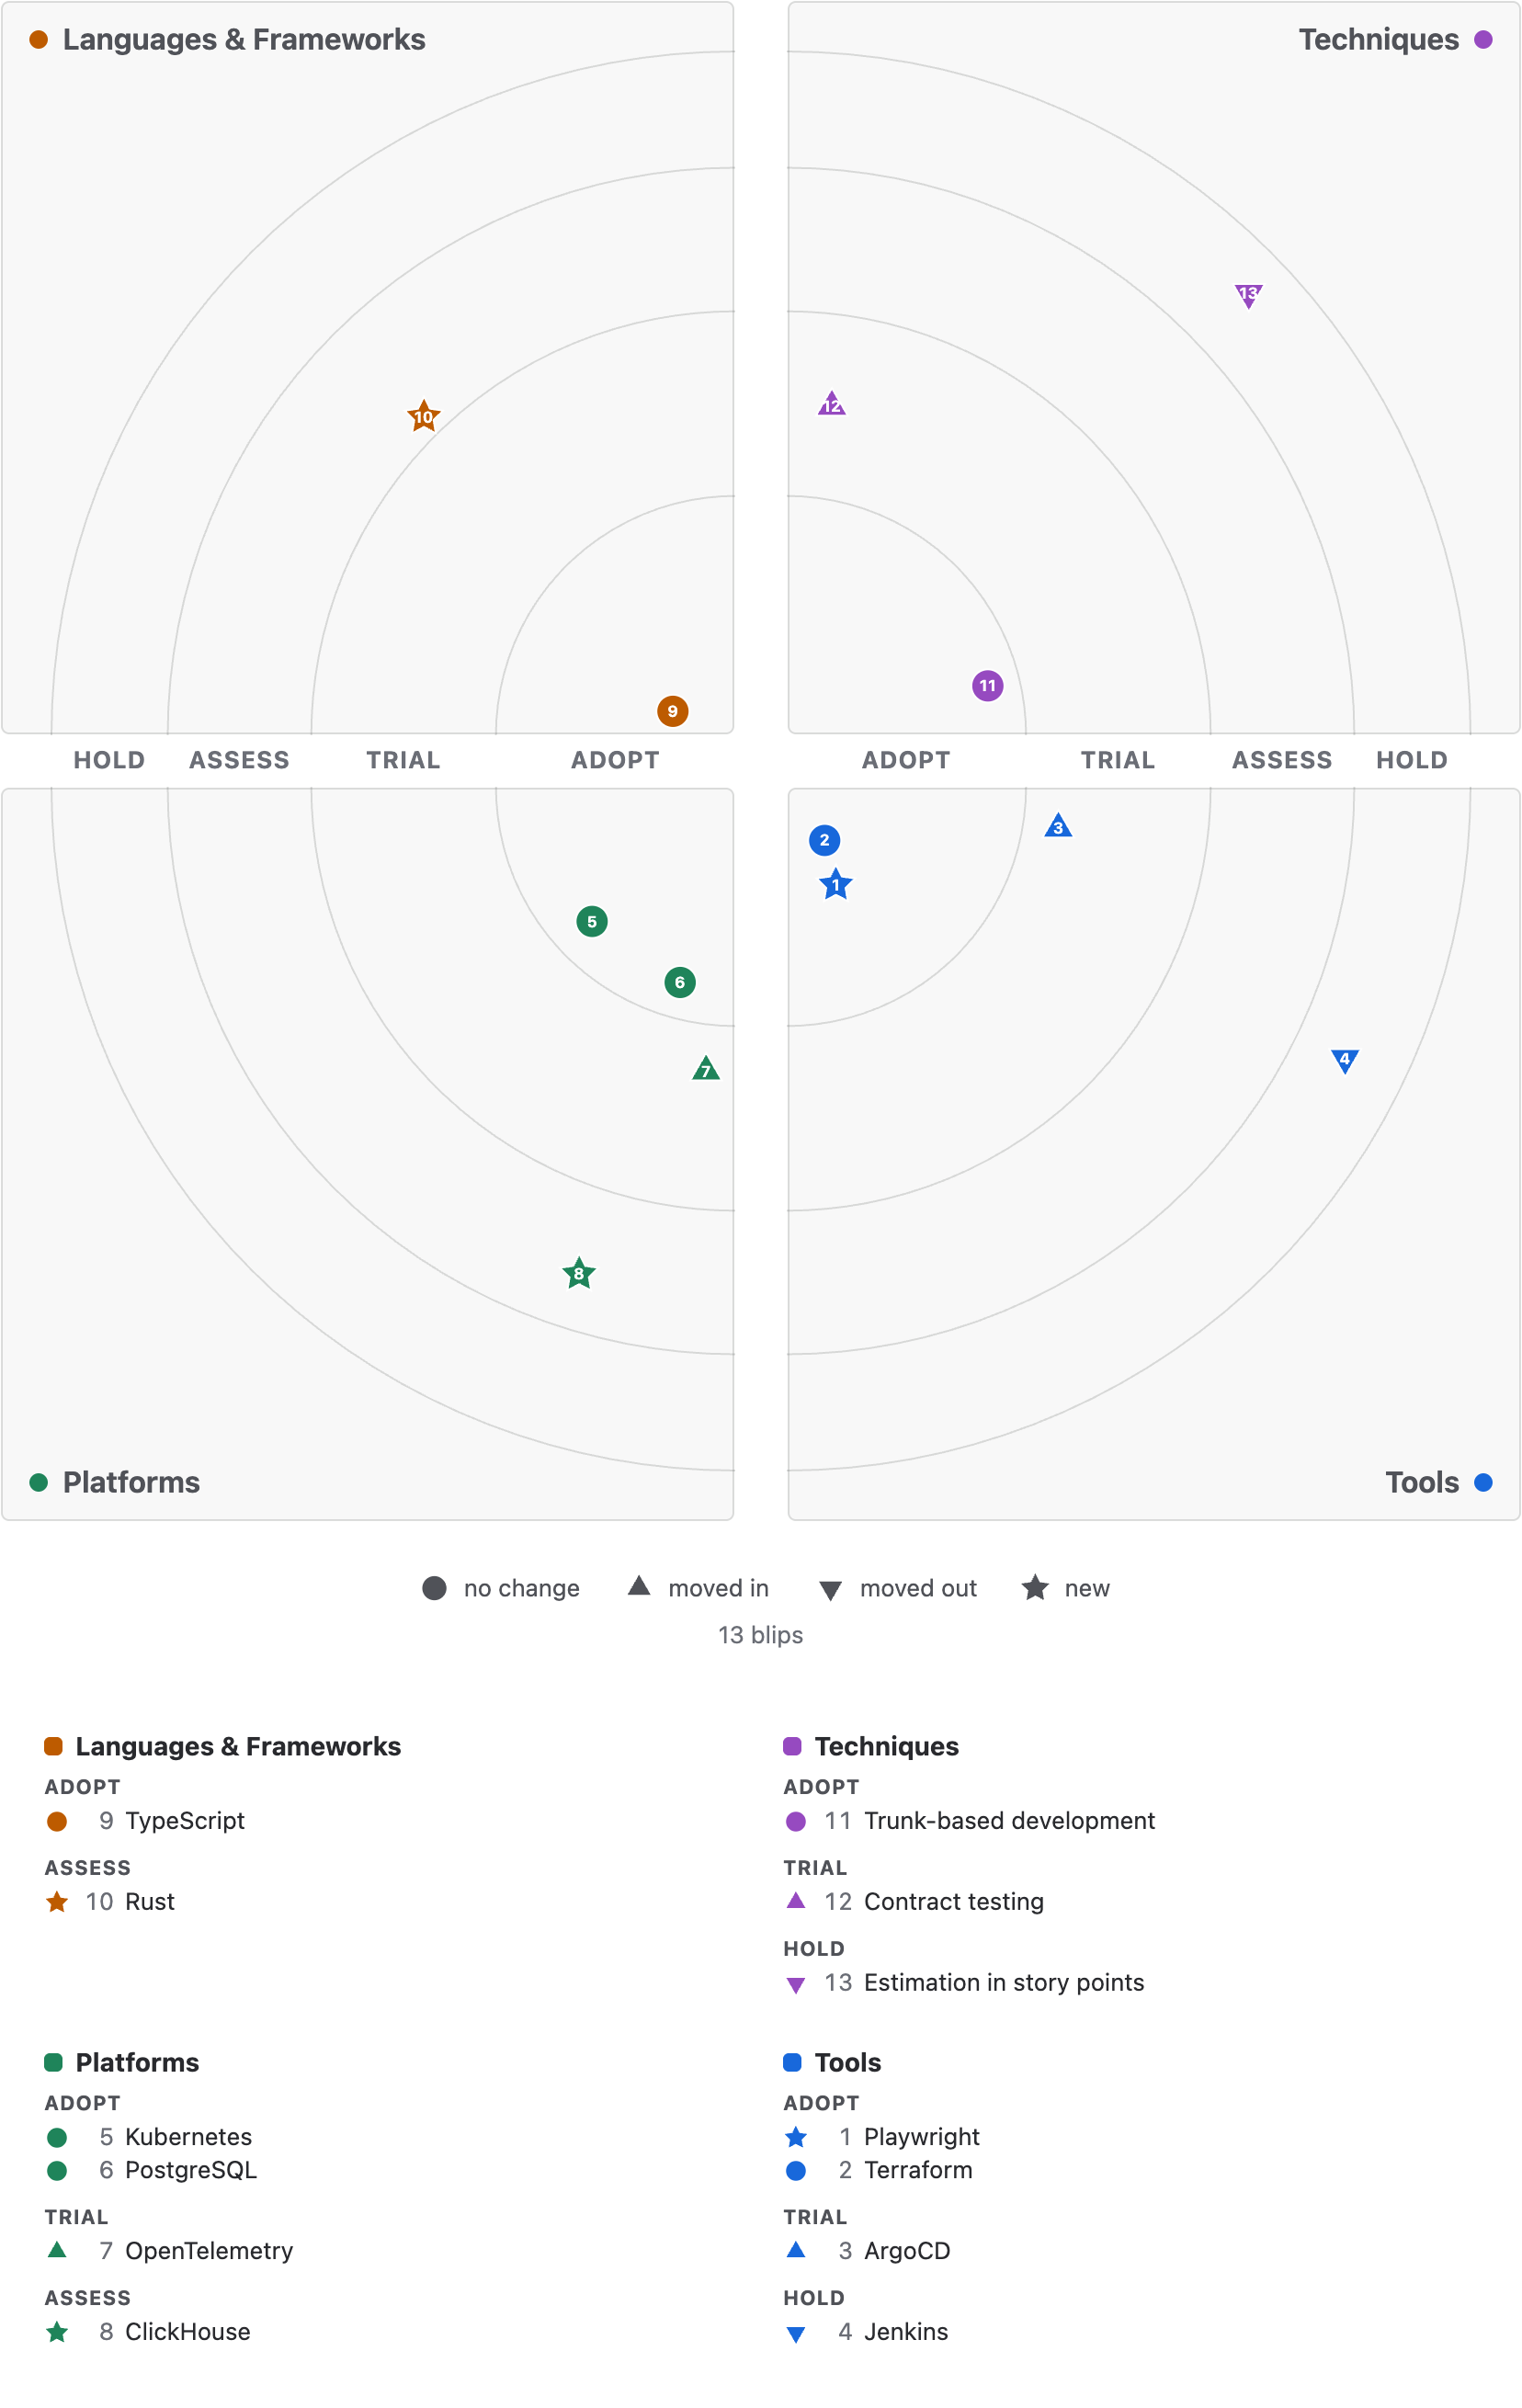Click the purple Techniques list heading swatch
Viewport: 1522px width, 2408px height.
click(x=792, y=1747)
